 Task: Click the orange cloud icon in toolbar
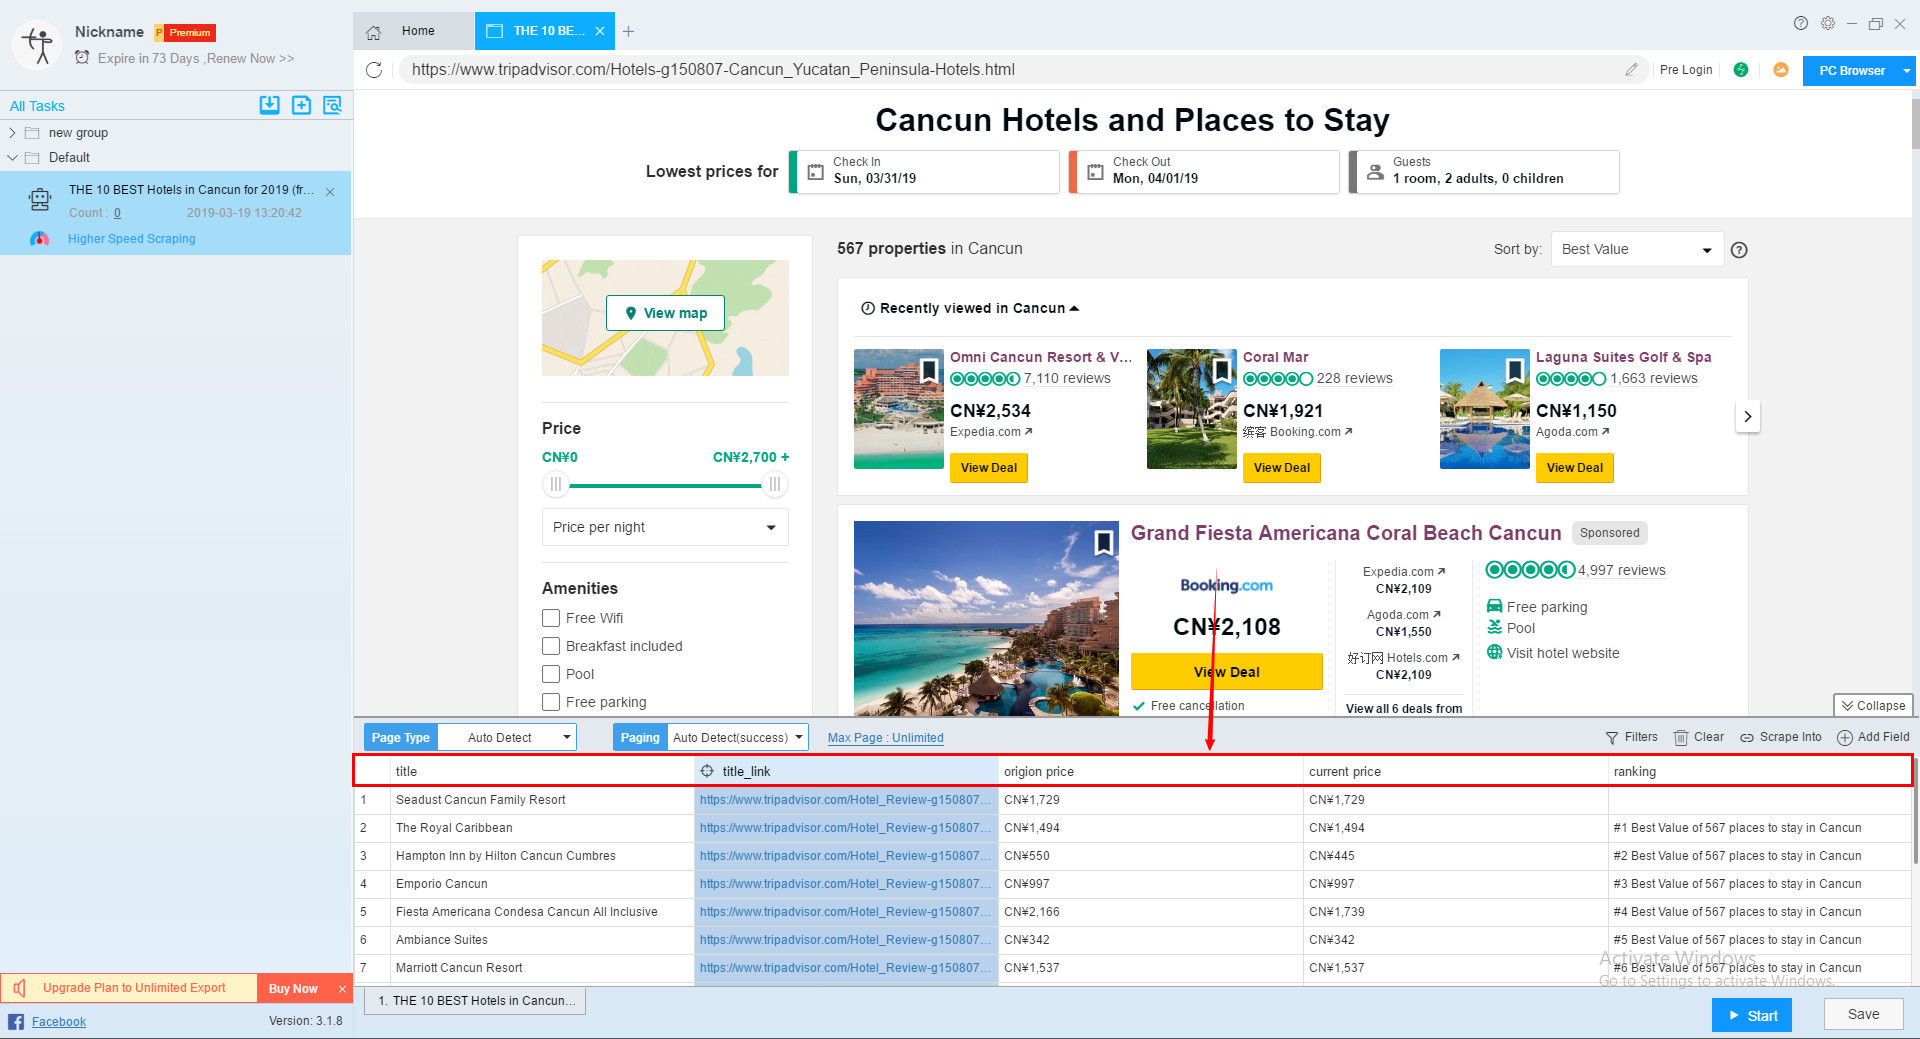[x=1781, y=70]
